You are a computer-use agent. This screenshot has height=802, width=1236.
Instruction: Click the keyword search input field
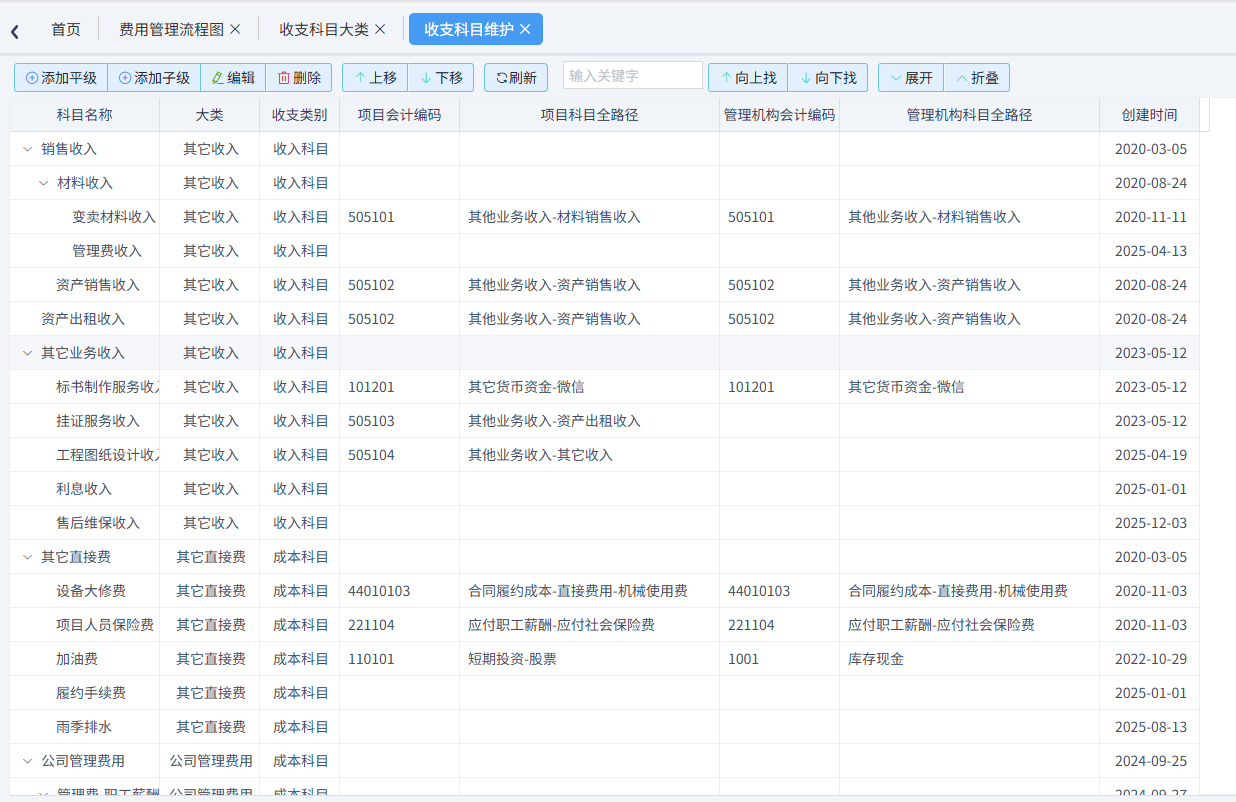pyautogui.click(x=632, y=74)
